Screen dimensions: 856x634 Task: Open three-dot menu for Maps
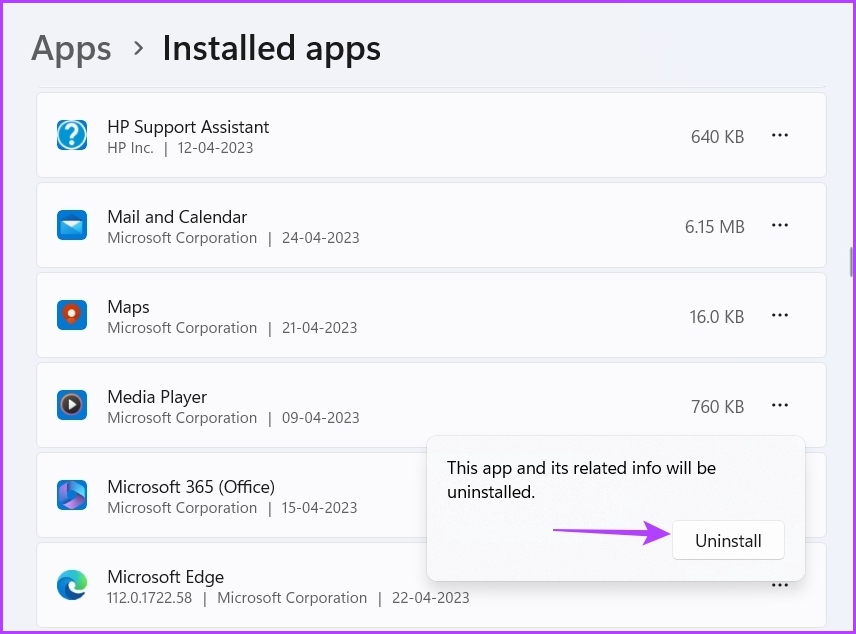point(780,316)
